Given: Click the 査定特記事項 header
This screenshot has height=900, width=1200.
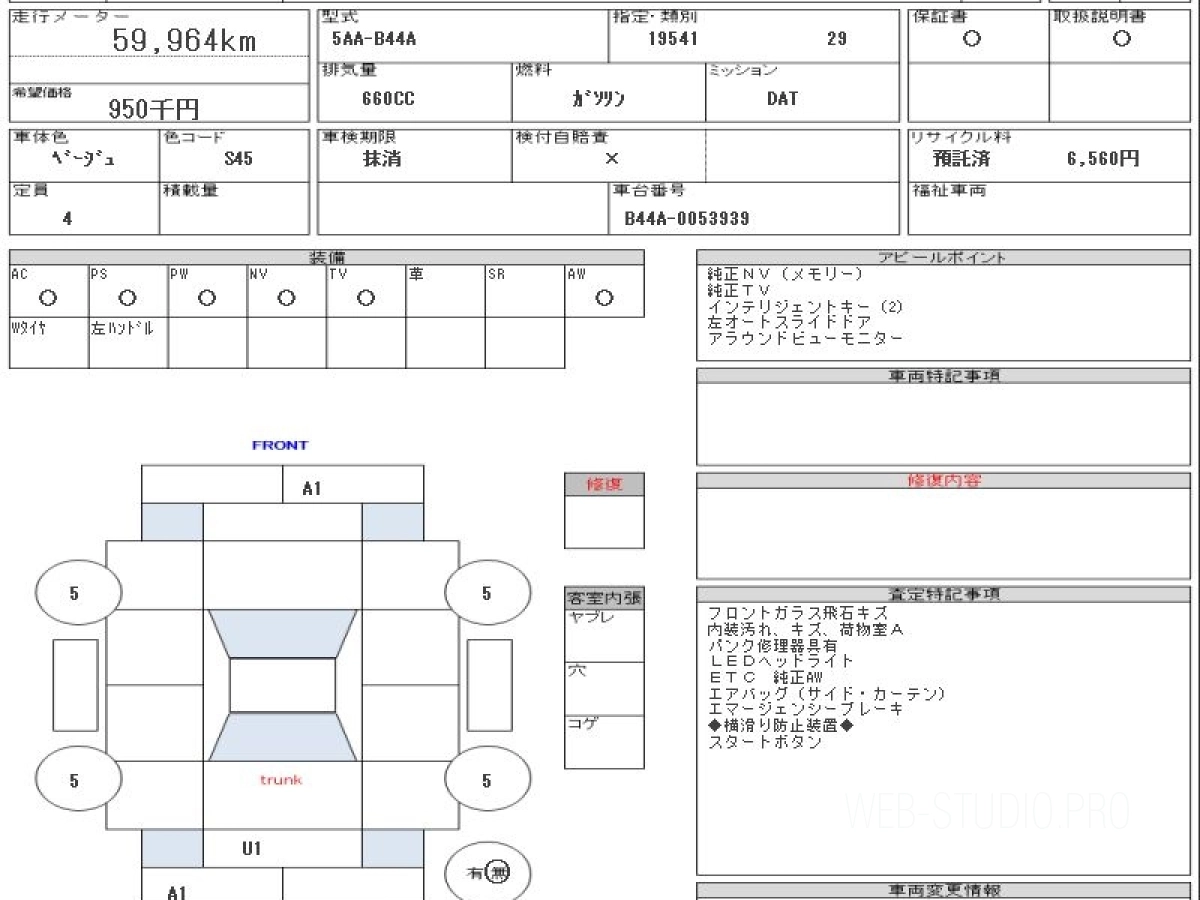Looking at the screenshot, I should click(x=943, y=594).
